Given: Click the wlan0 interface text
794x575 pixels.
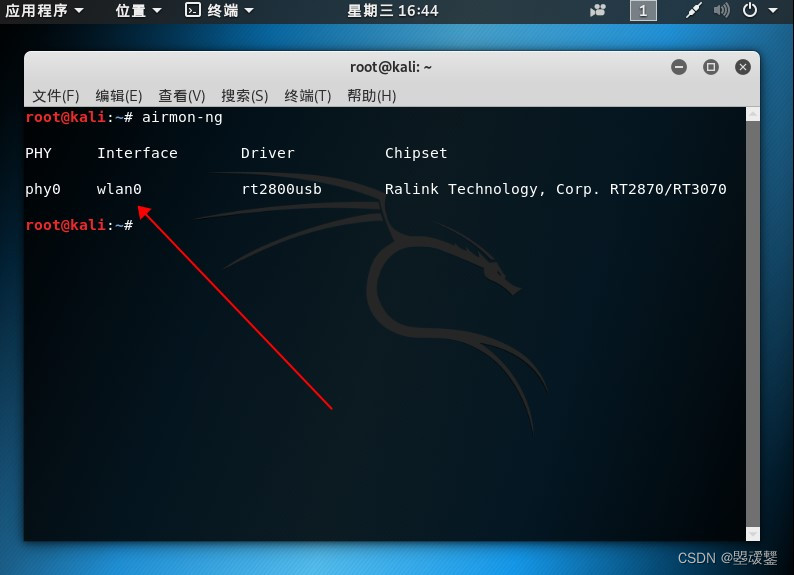Looking at the screenshot, I should (x=119, y=189).
